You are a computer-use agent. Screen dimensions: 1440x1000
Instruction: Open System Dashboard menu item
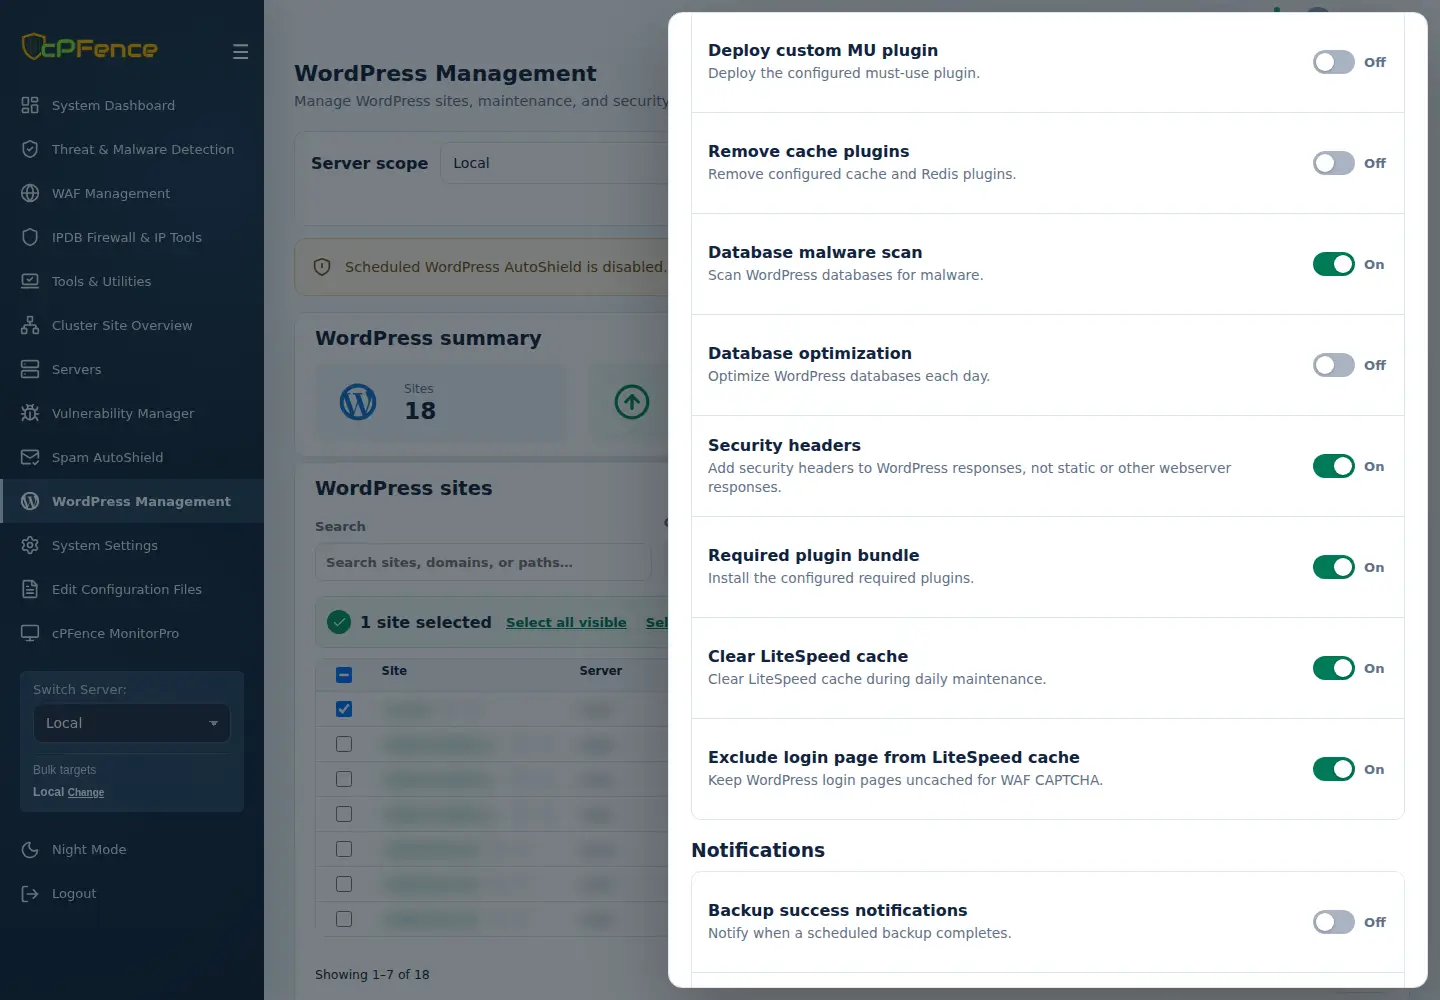pos(132,105)
